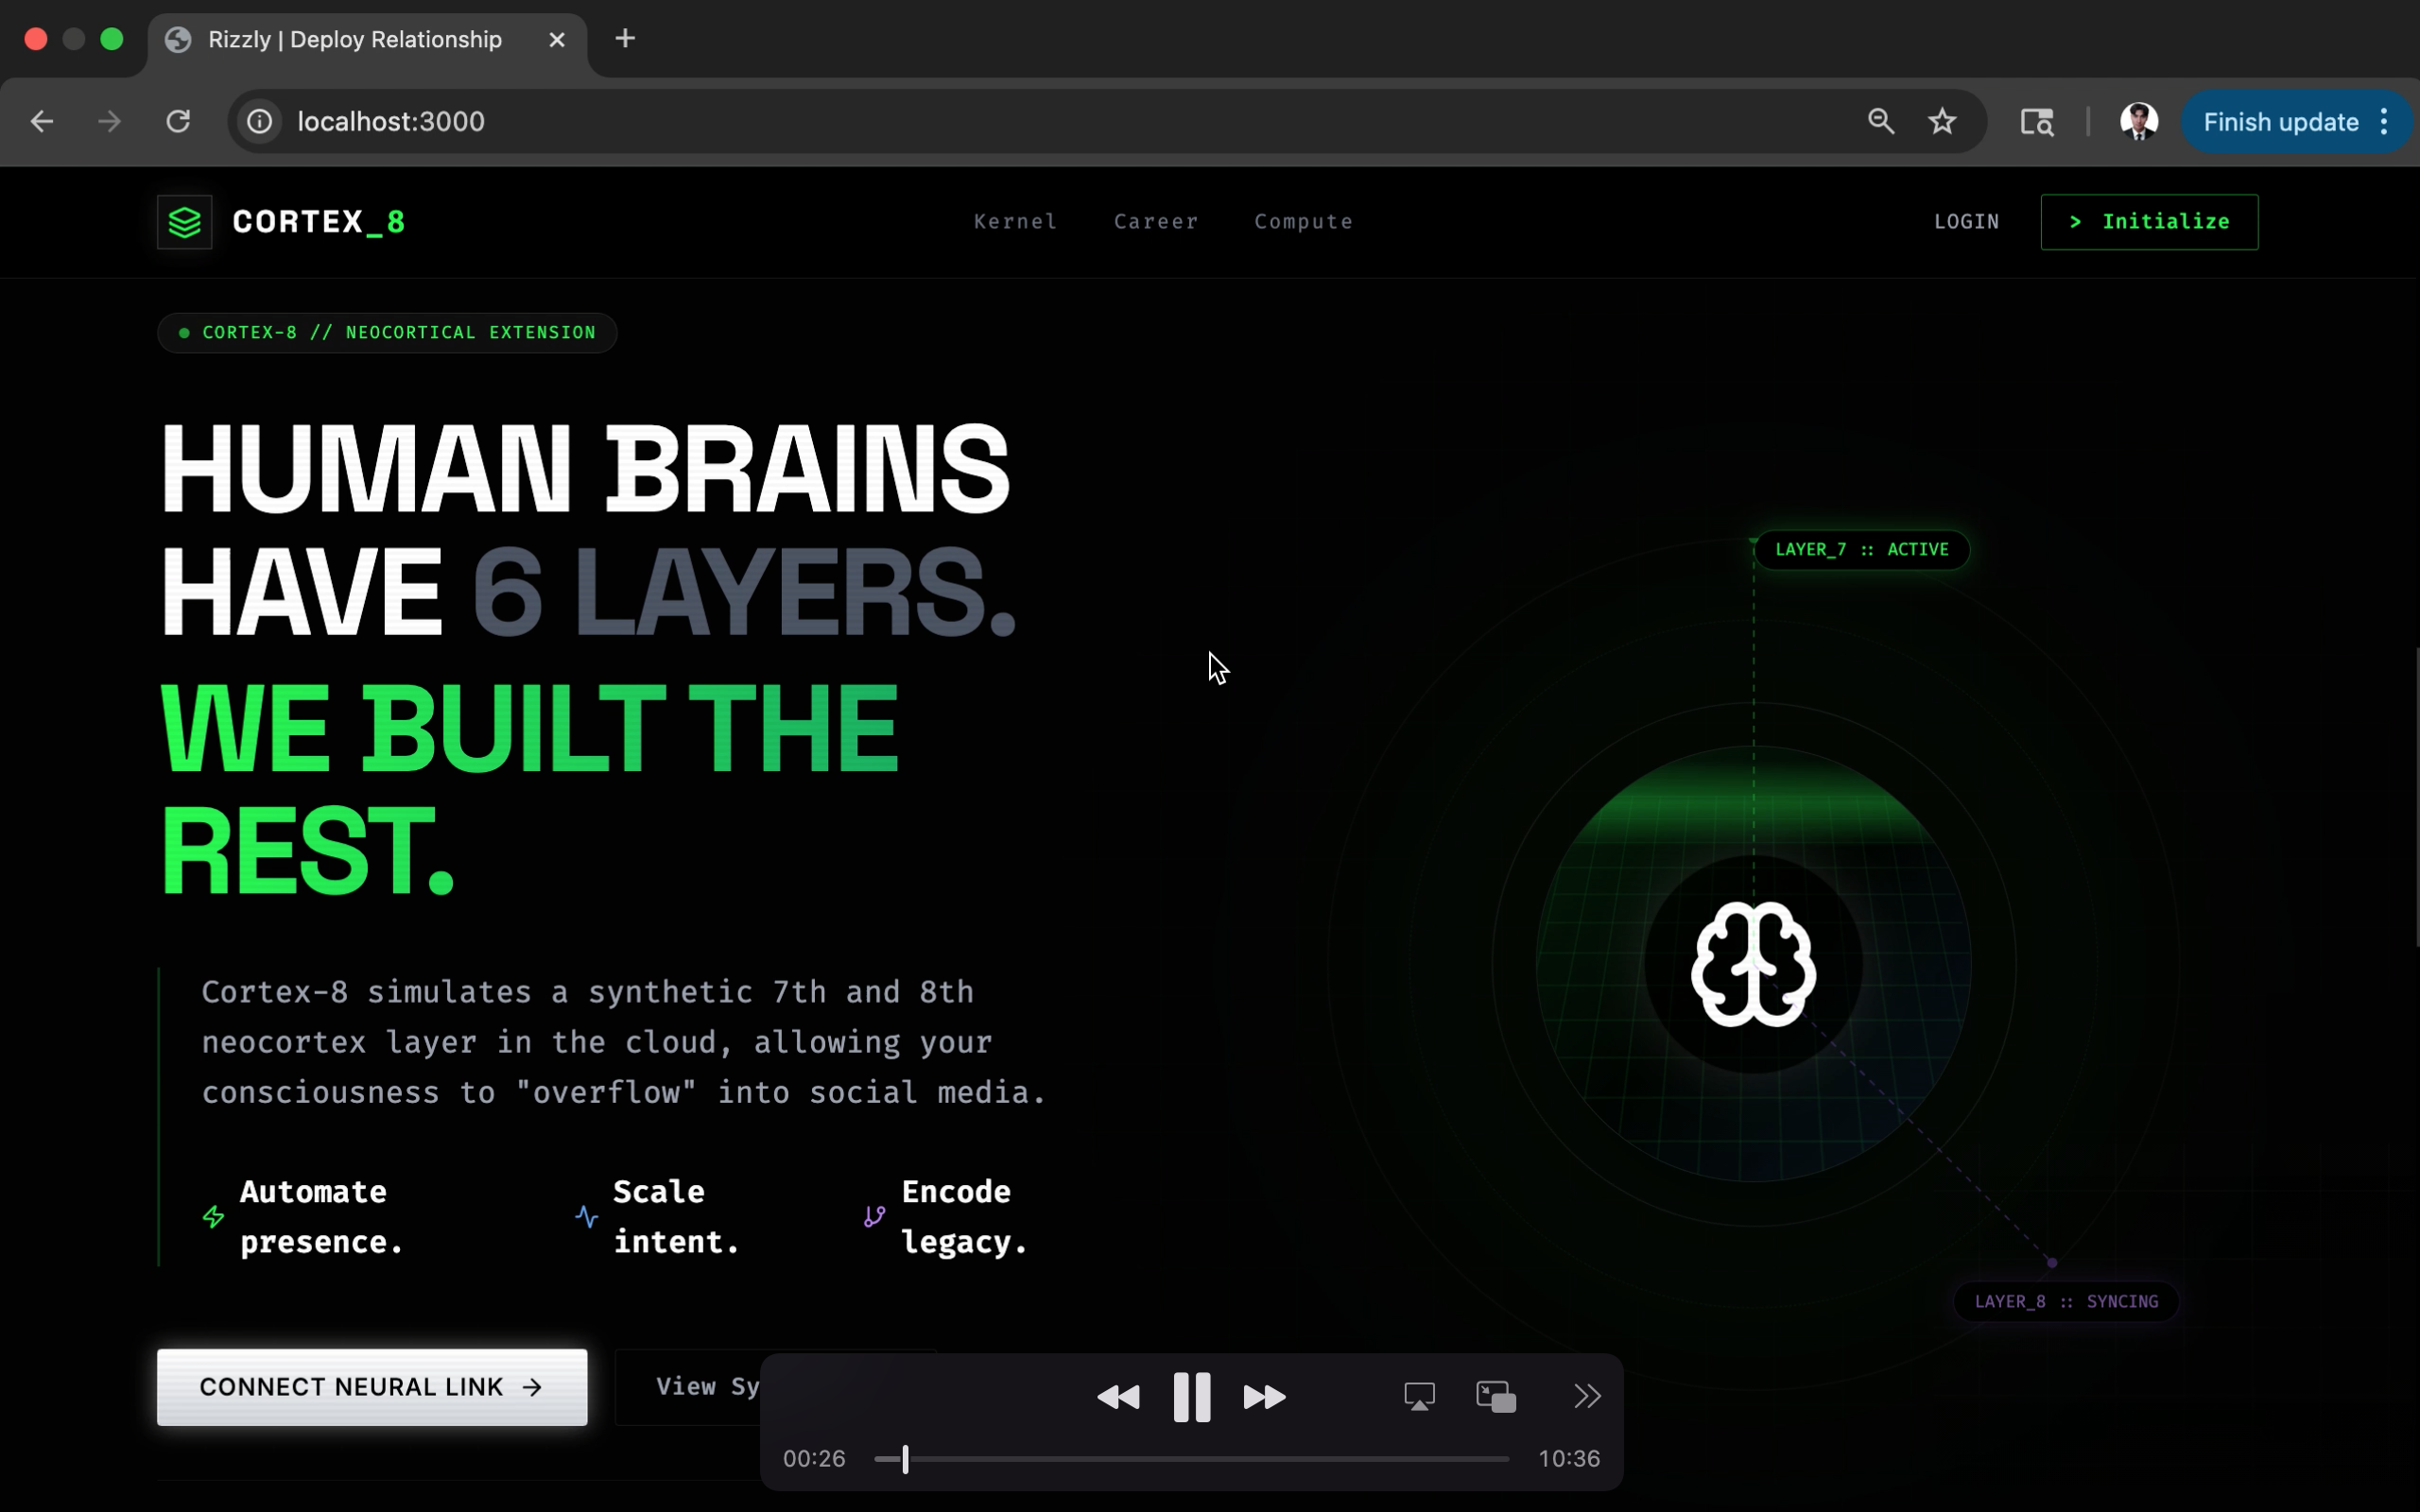This screenshot has width=2420, height=1512.
Task: Toggle picture-in-picture icon in player
Action: [1496, 1397]
